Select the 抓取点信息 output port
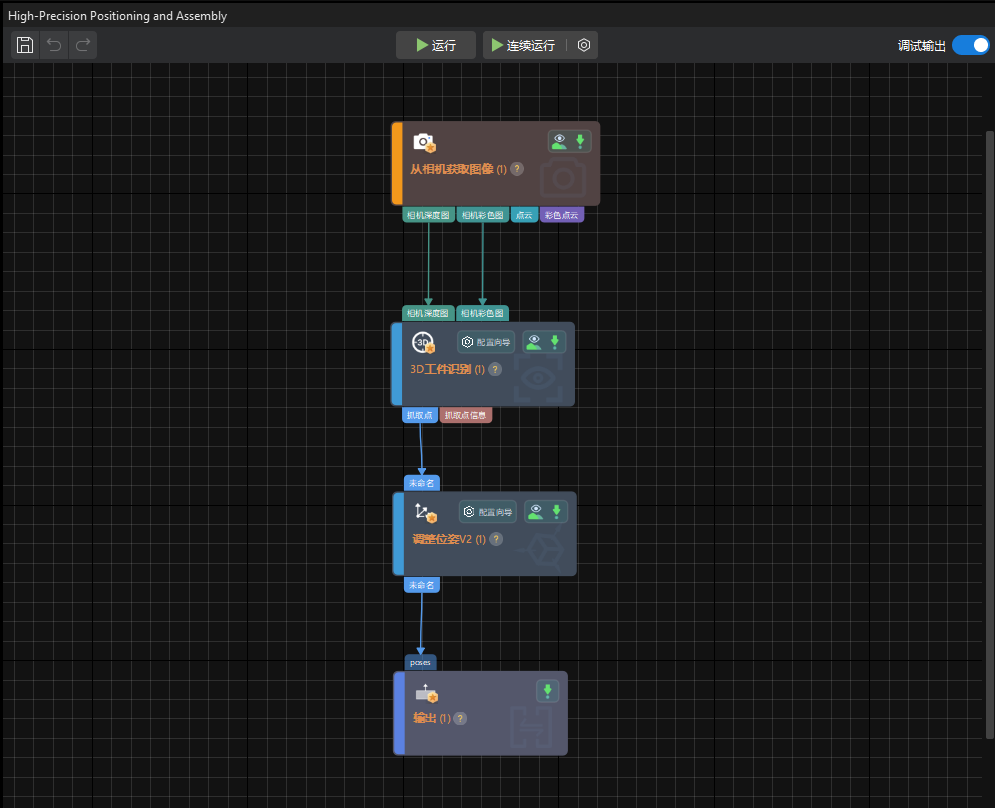Viewport: 995px width, 808px height. [x=465, y=415]
